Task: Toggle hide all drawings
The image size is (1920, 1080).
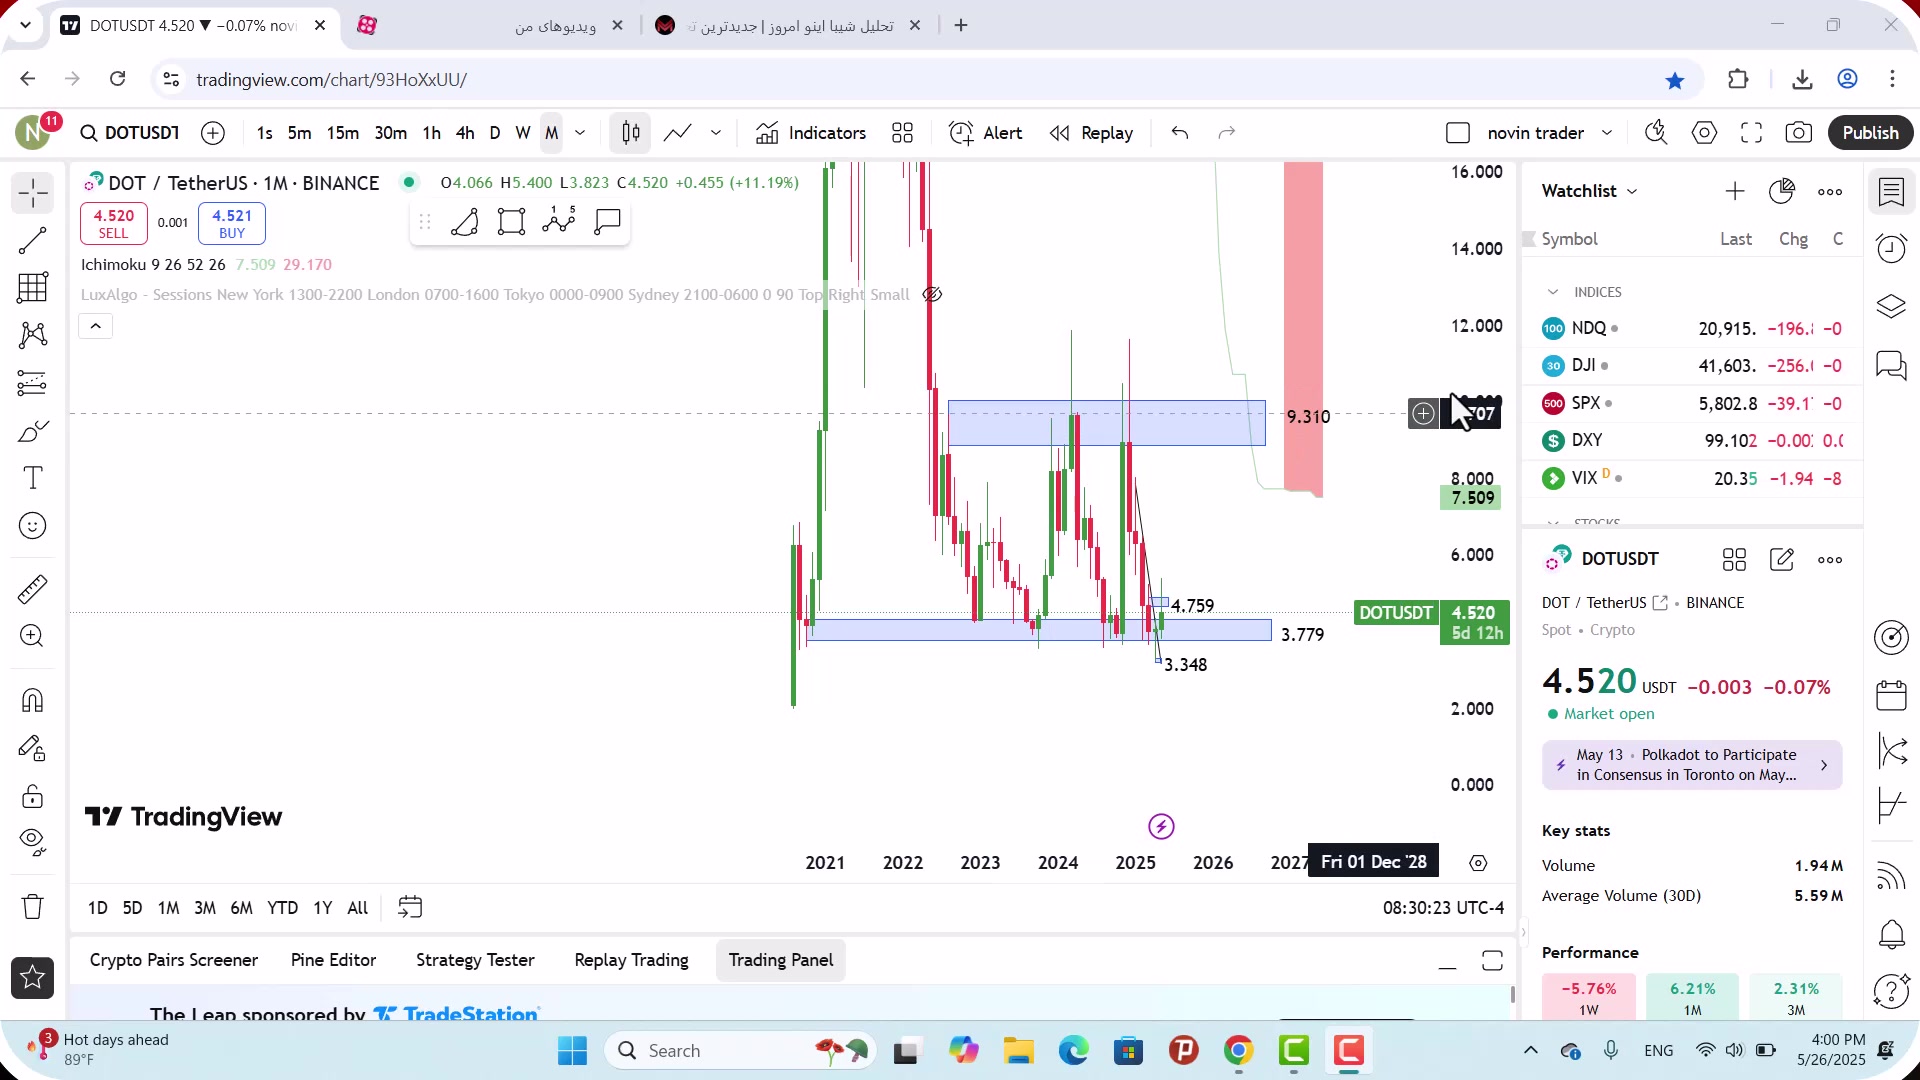Action: [x=32, y=843]
